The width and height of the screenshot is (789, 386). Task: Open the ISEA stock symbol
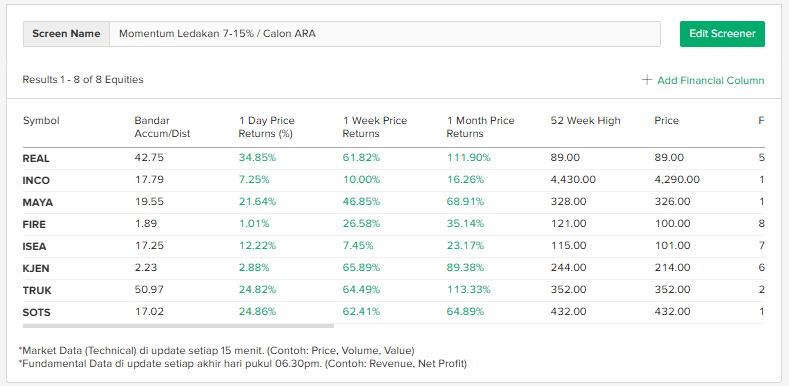click(x=35, y=247)
